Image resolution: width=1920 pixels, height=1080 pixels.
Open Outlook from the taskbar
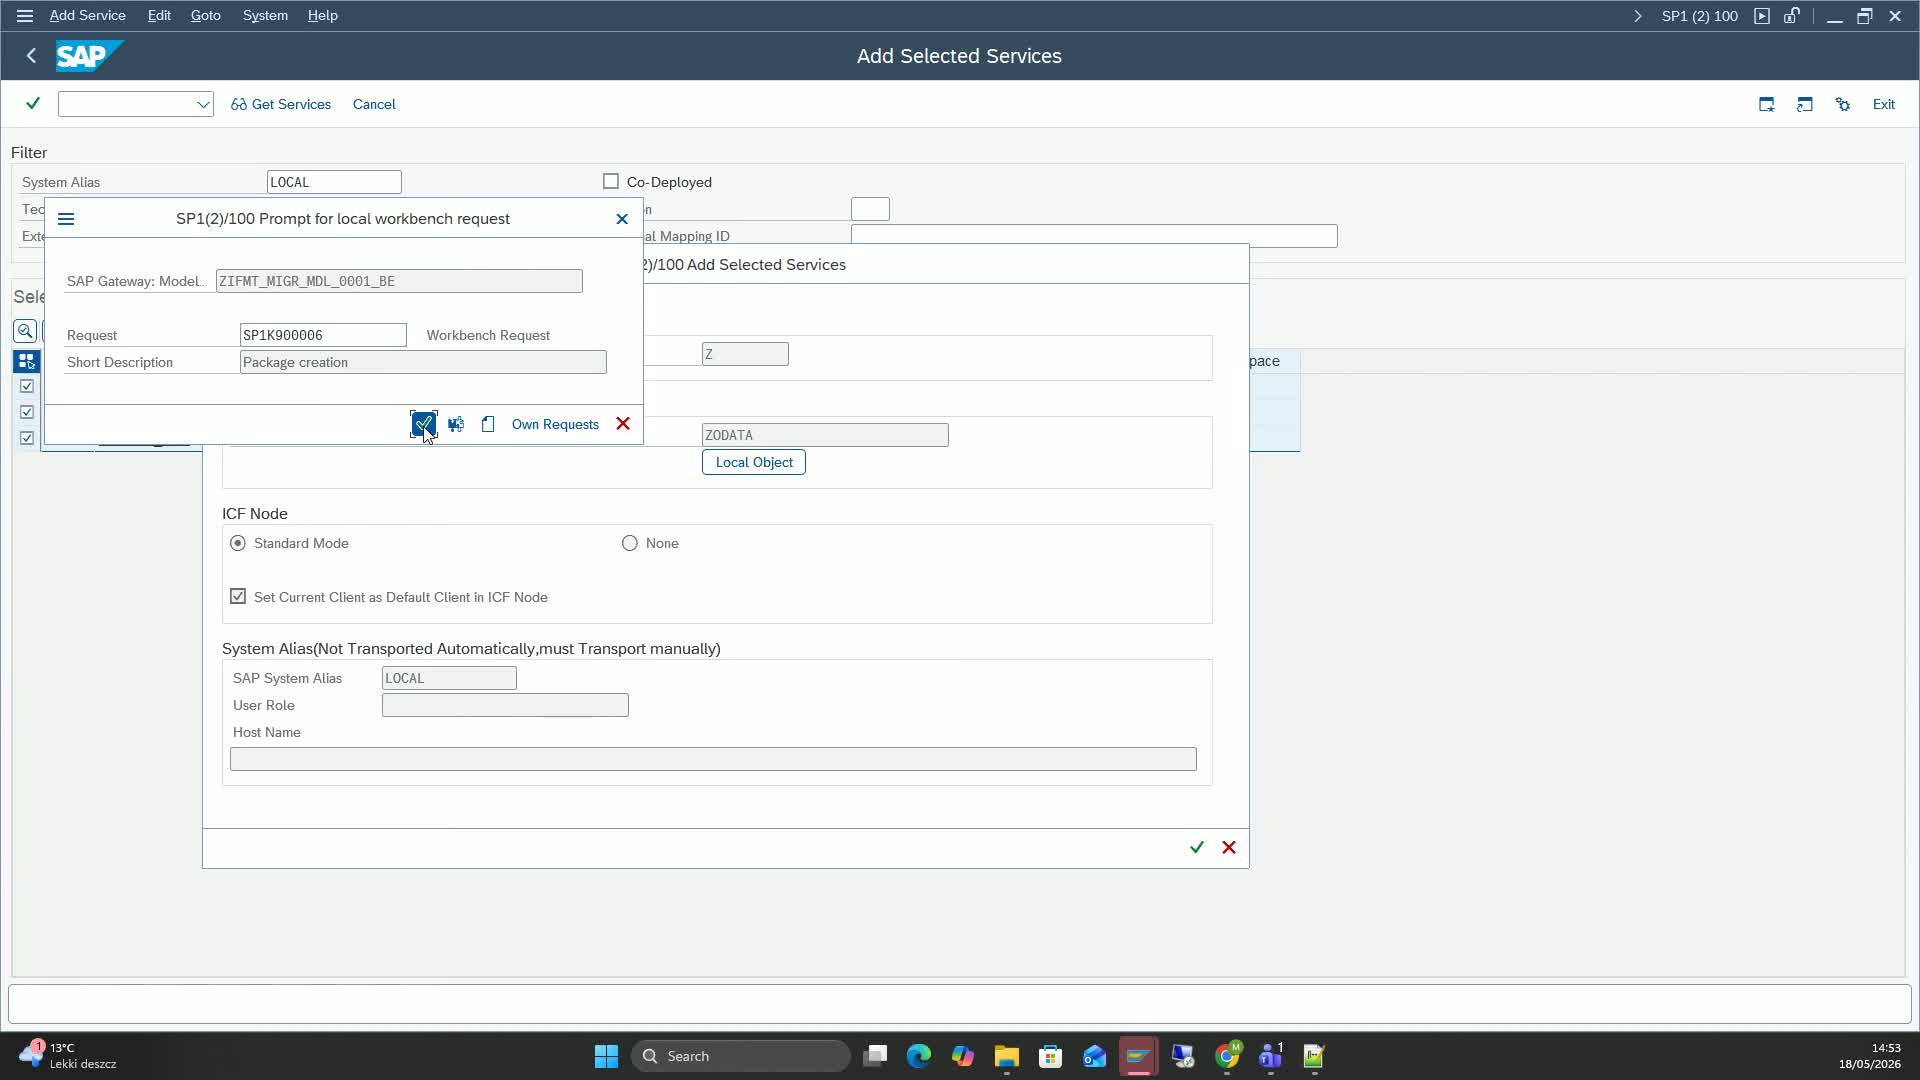(x=1094, y=1056)
